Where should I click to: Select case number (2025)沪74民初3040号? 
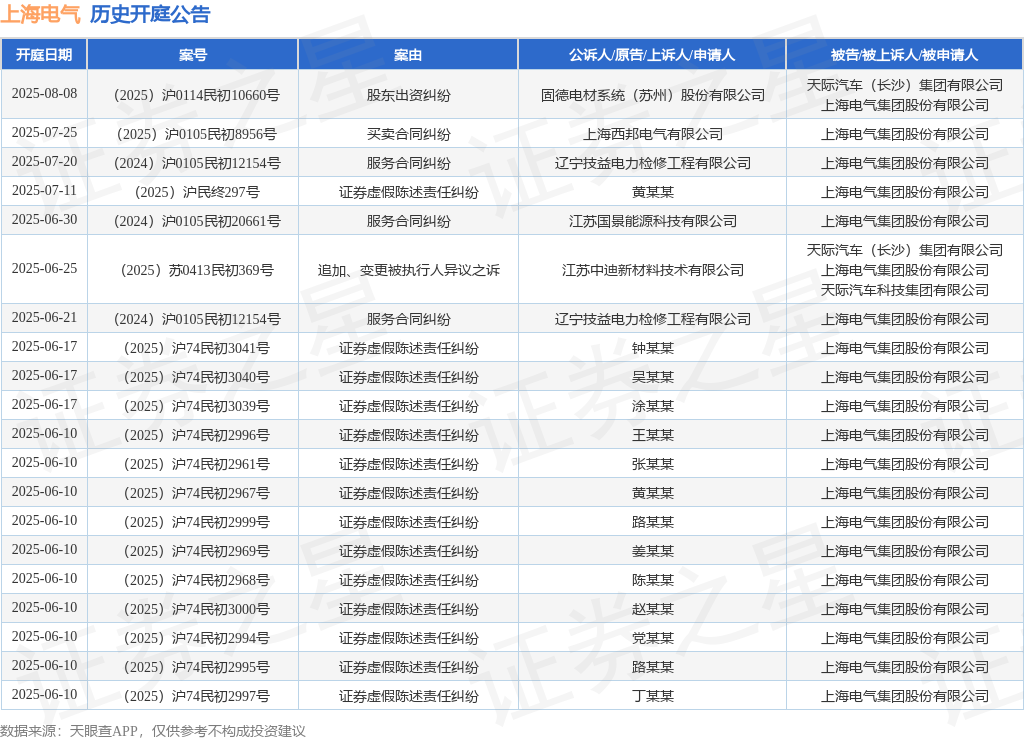(197, 378)
